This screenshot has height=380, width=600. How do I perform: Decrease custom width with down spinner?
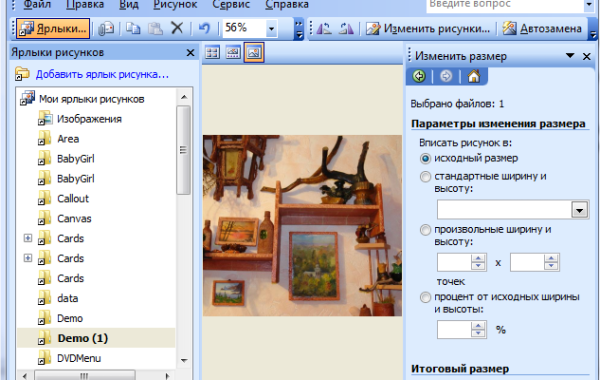pos(478,266)
